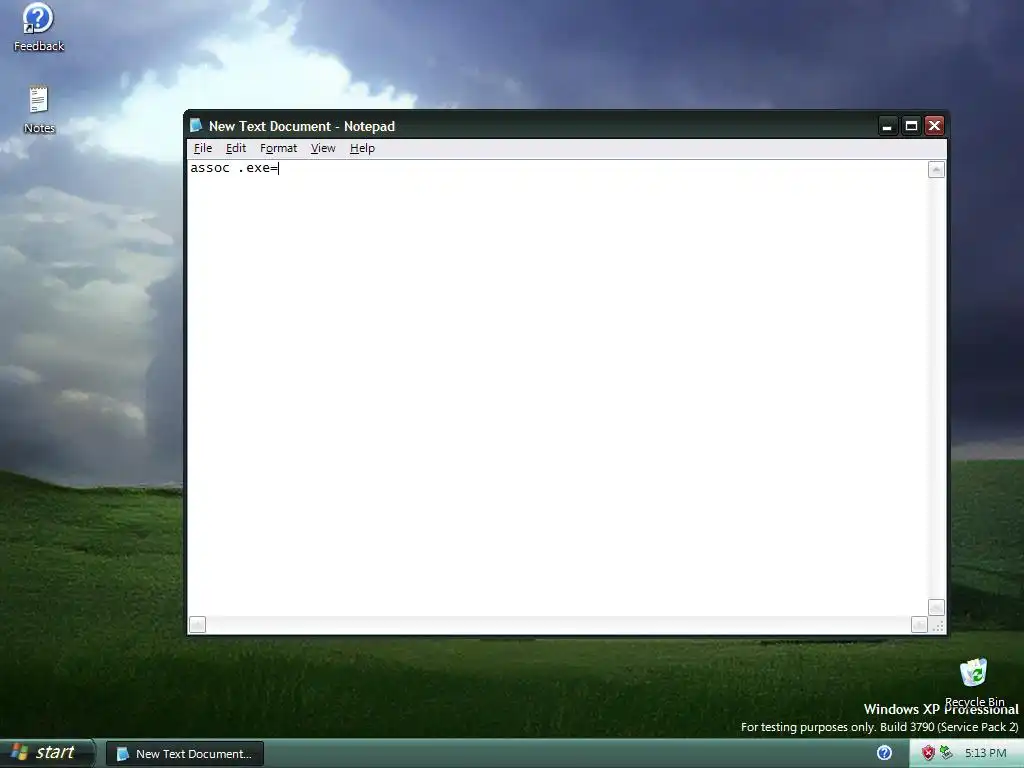Select the Recycle Bin icon
Viewport: 1024px width, 768px height.
point(974,682)
